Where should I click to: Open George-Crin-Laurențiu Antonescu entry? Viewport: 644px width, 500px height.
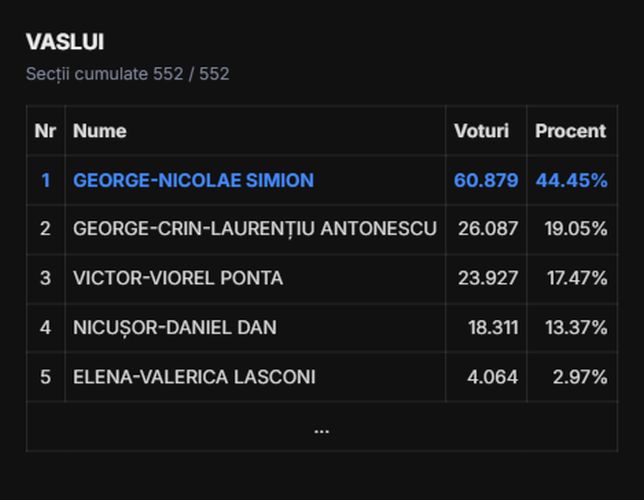pos(255,228)
